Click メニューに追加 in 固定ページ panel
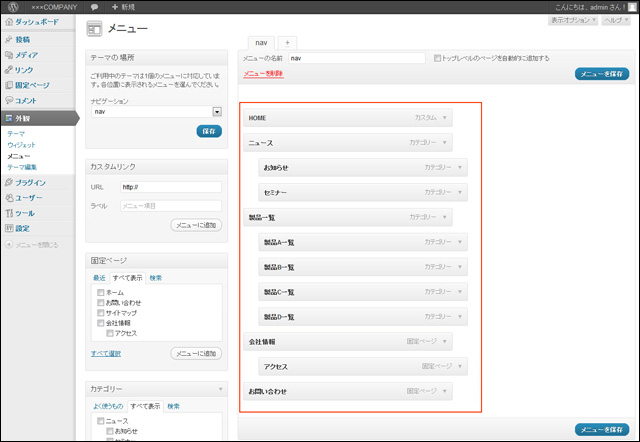This screenshot has height=442, width=640. [x=196, y=353]
